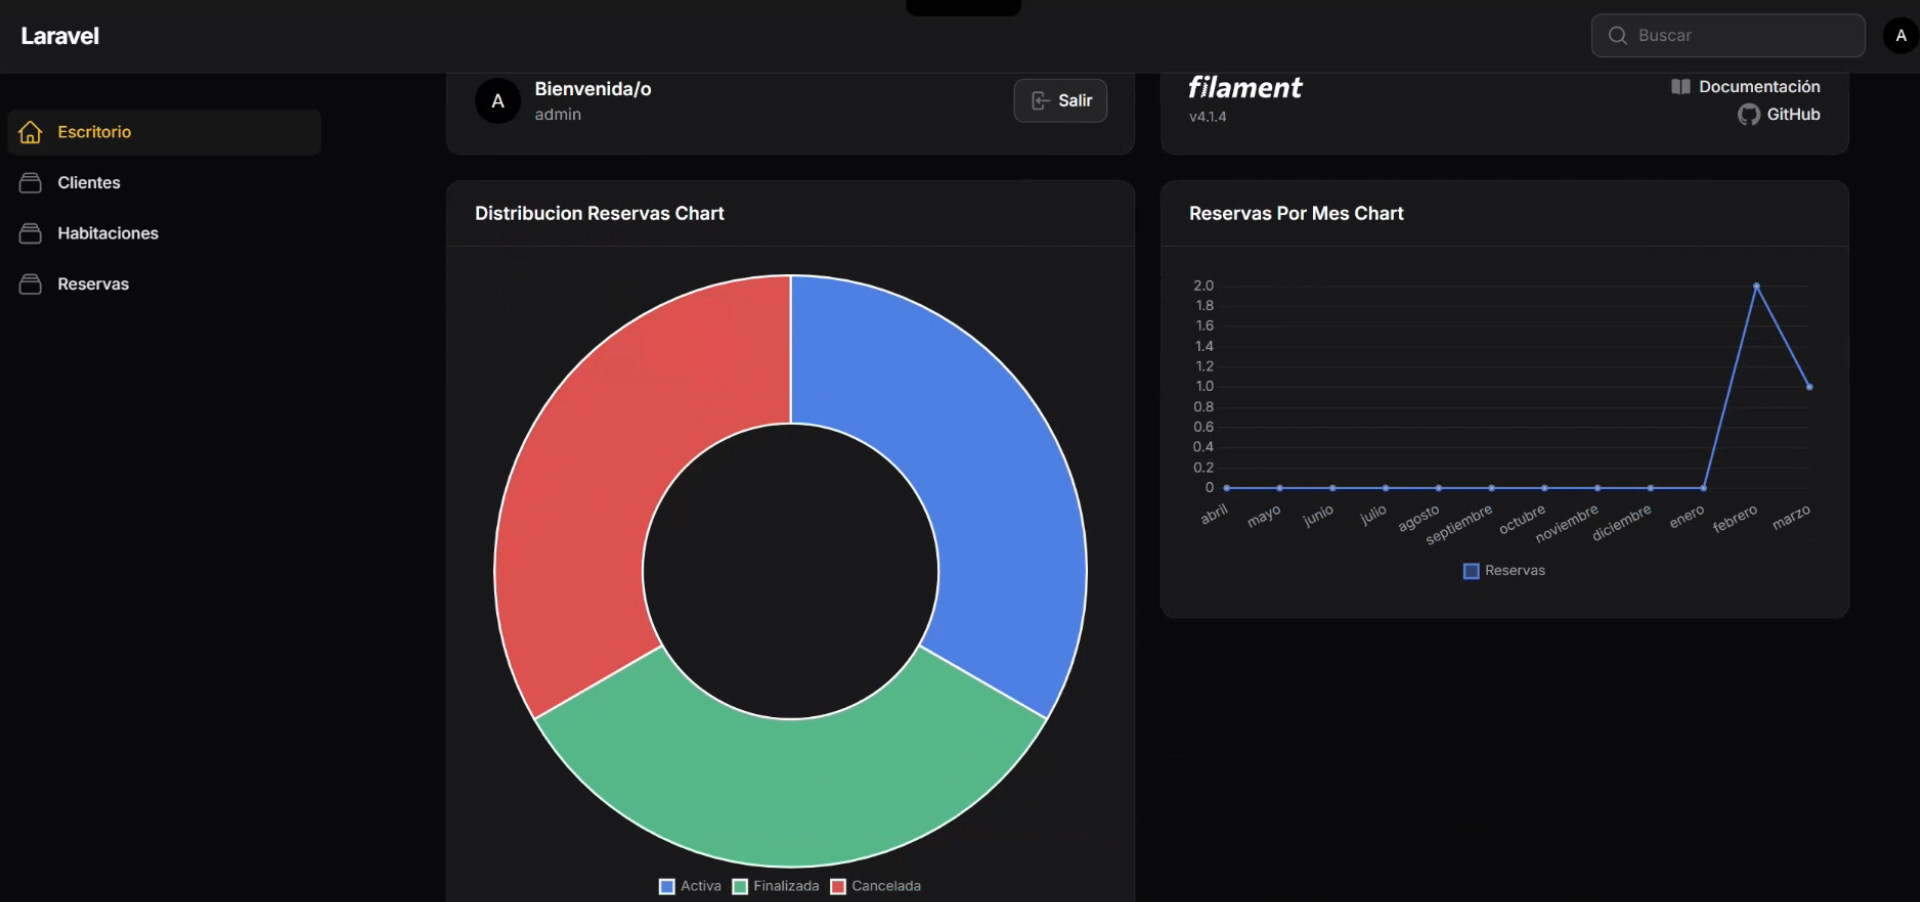Toggle the Finalizada legend item
The width and height of the screenshot is (1920, 902).
[x=776, y=886]
